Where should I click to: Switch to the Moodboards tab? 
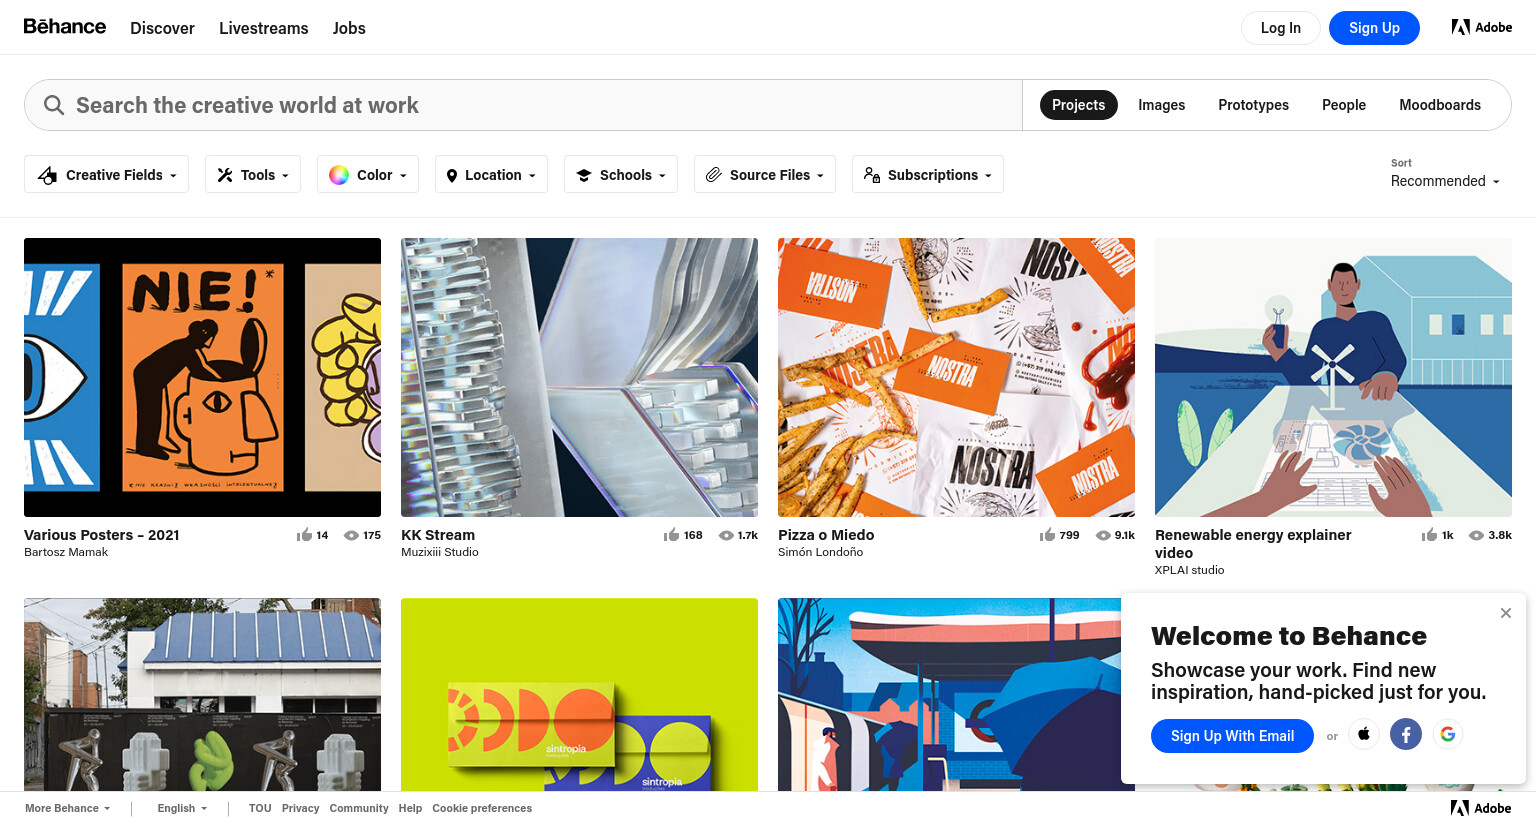pyautogui.click(x=1440, y=105)
